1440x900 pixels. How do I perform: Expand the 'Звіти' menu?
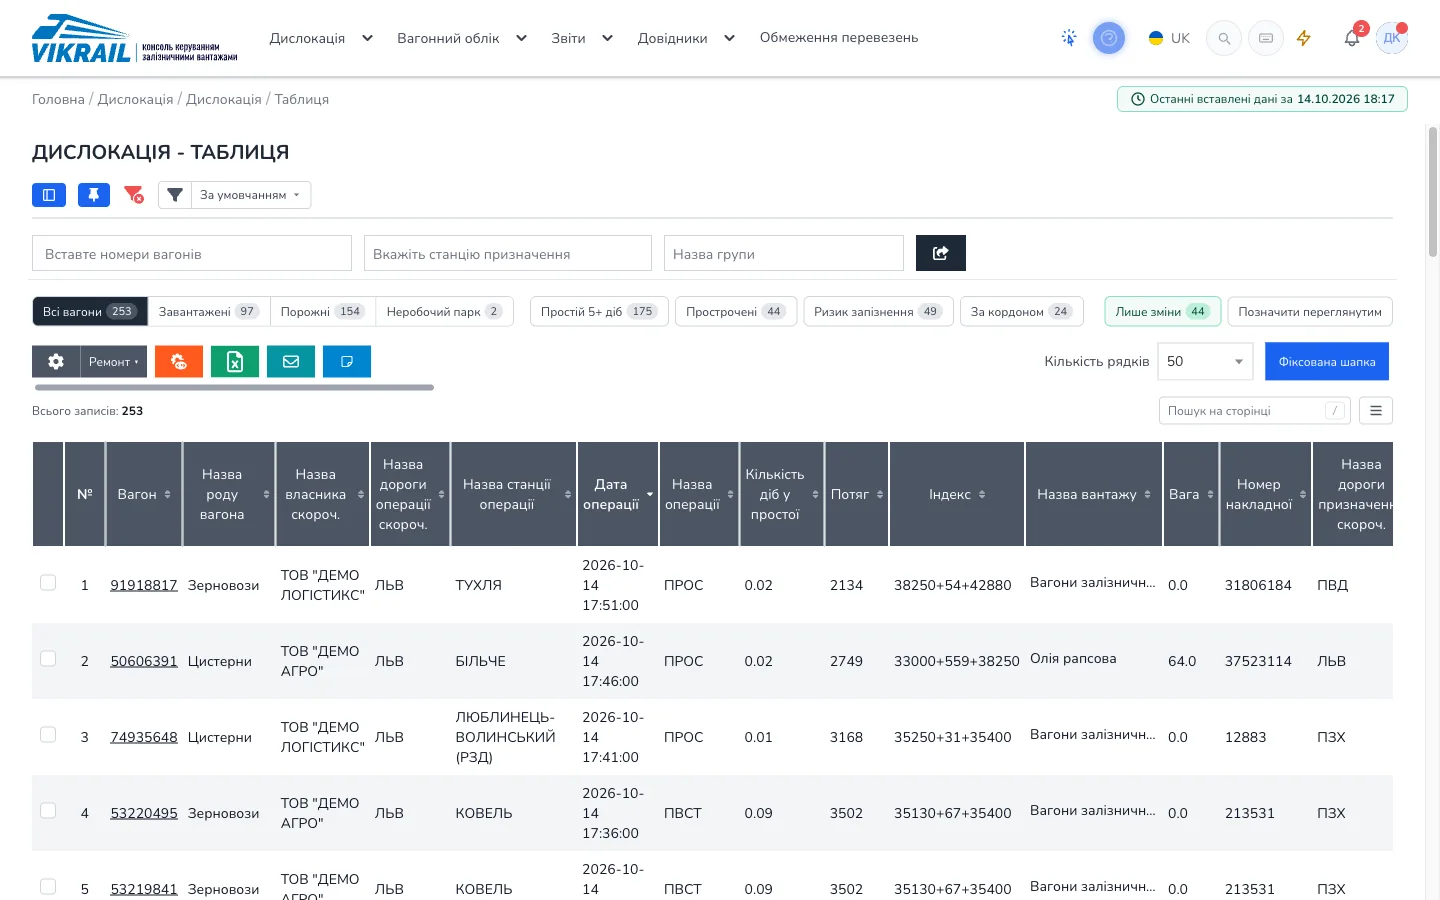(x=582, y=38)
